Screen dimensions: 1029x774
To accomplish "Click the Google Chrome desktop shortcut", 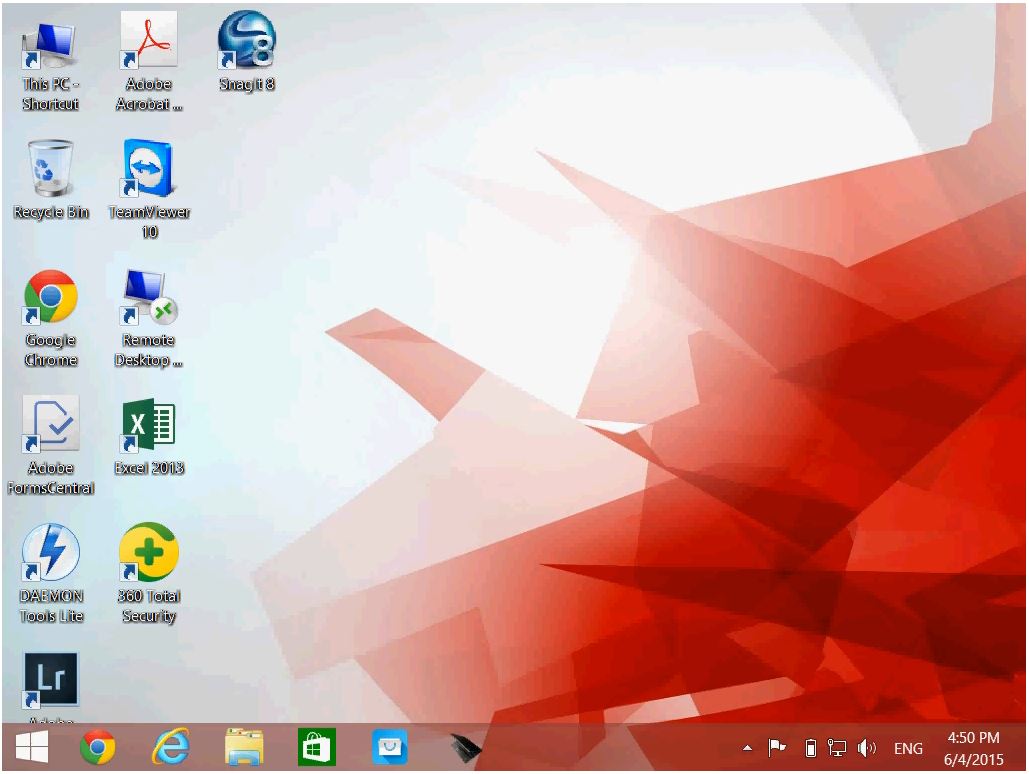I will (50, 297).
